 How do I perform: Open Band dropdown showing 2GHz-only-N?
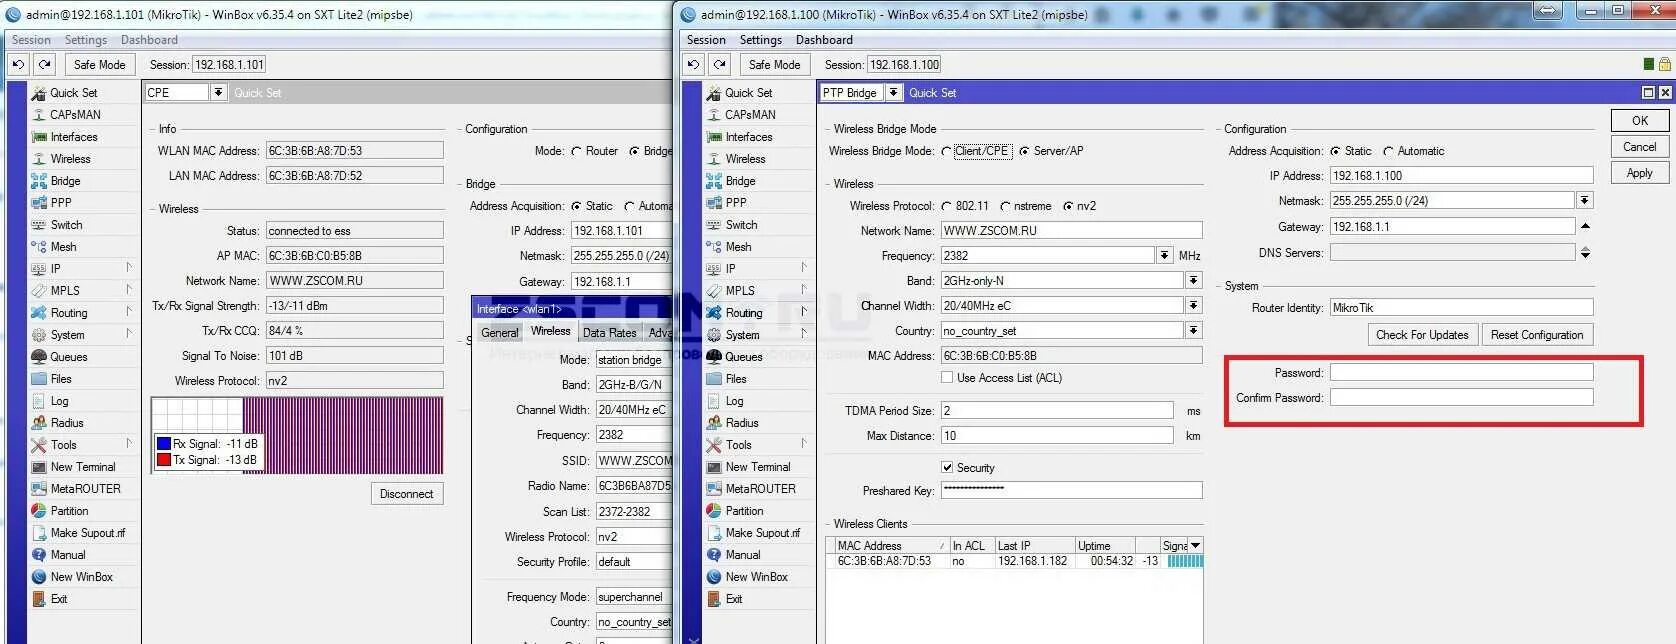point(1194,281)
